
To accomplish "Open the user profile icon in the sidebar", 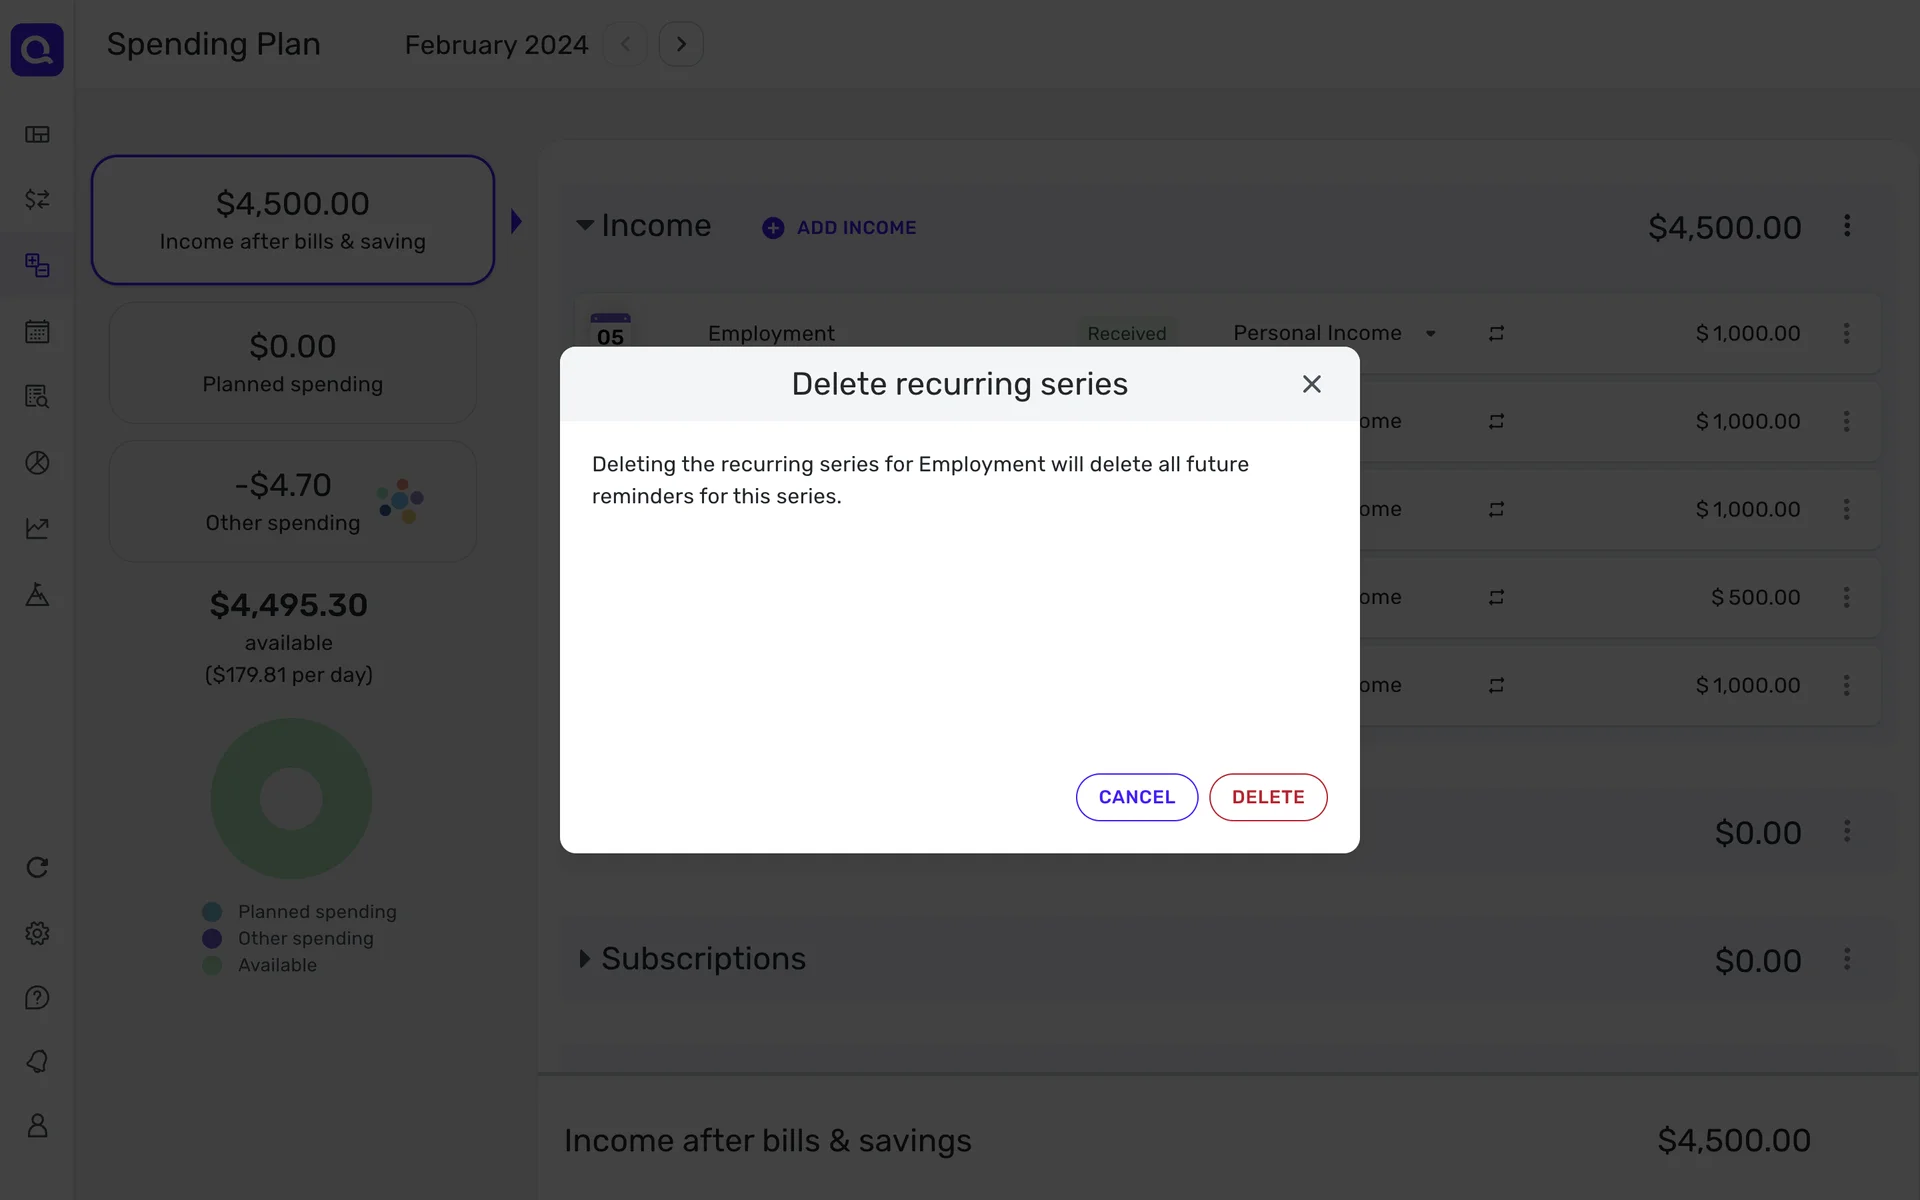I will pyautogui.click(x=37, y=1125).
